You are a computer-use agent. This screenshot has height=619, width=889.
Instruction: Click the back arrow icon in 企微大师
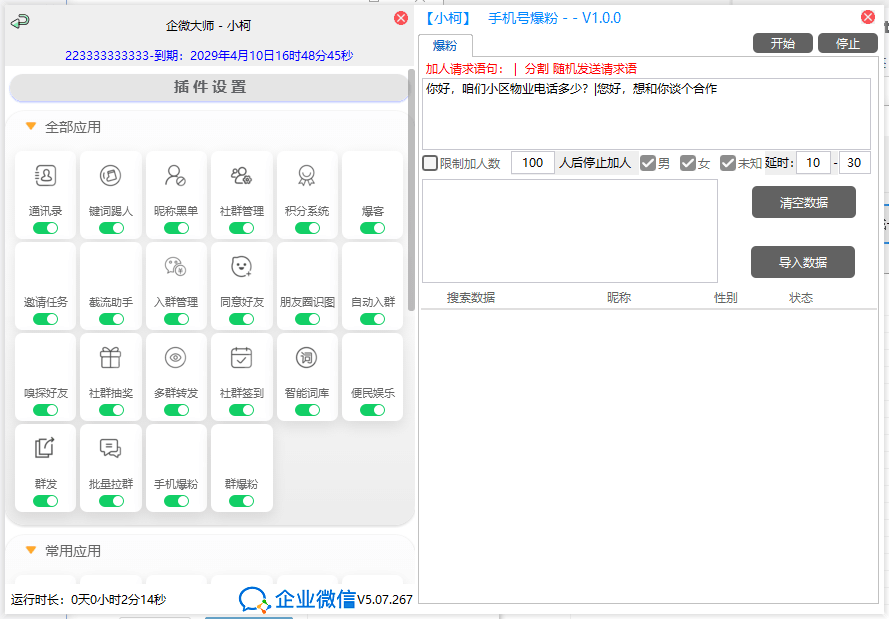(x=20, y=22)
